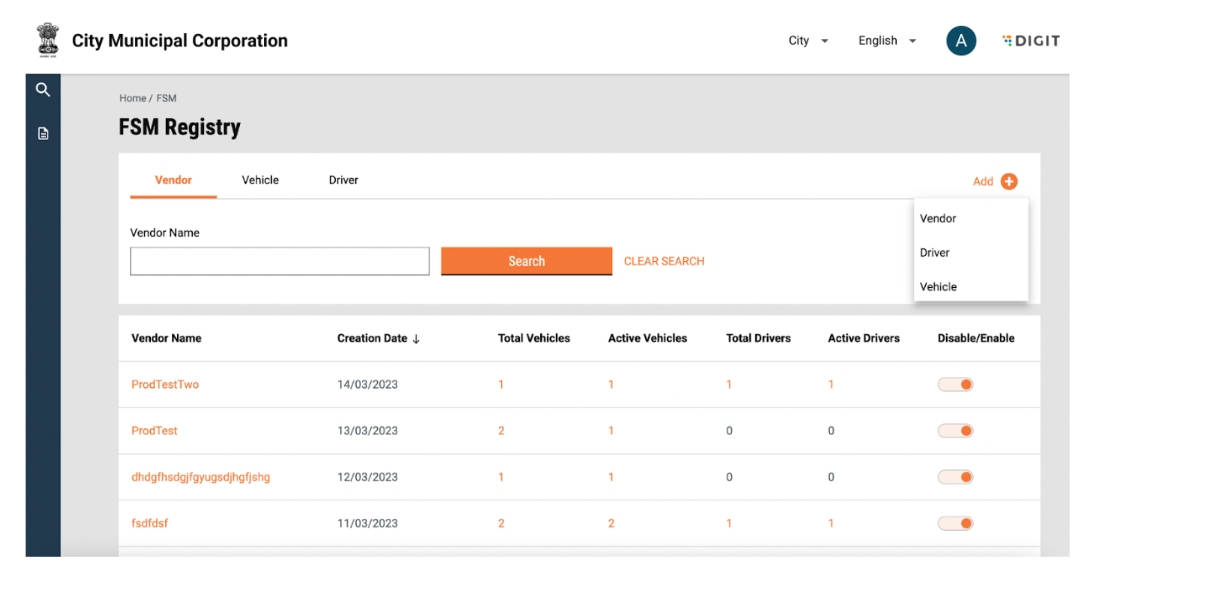Click the sidebar search magnifier icon
This screenshot has height=589, width=1213.
[x=43, y=90]
